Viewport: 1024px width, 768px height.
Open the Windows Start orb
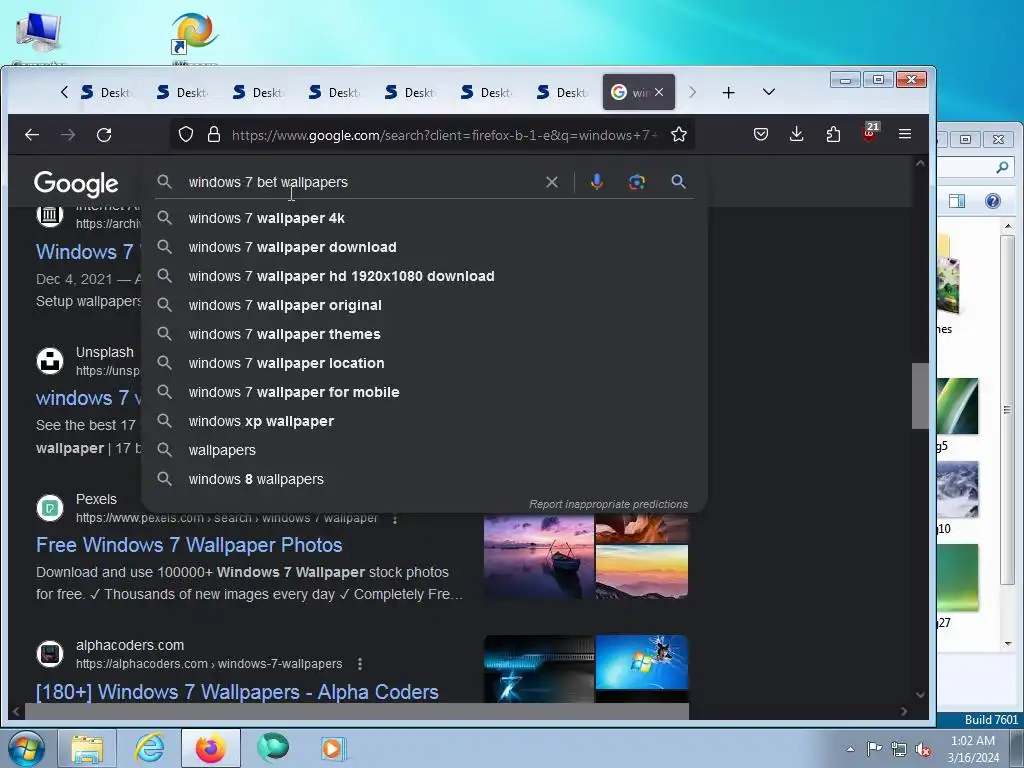coord(26,748)
